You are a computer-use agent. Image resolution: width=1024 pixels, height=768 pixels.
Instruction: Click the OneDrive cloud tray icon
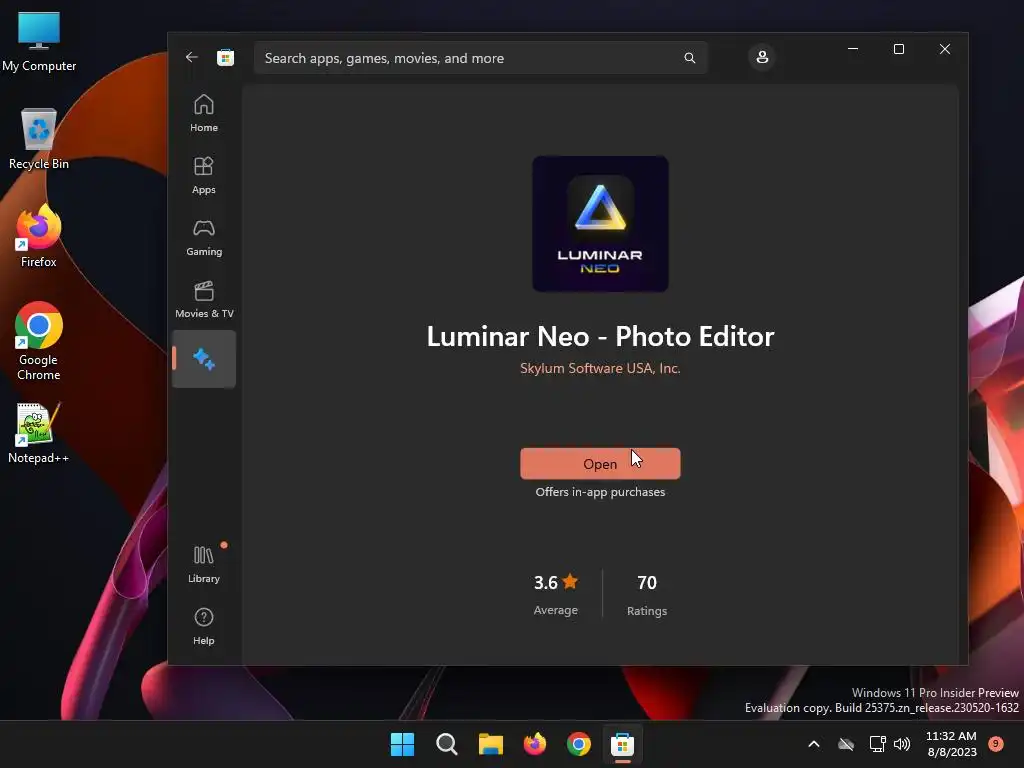(846, 744)
